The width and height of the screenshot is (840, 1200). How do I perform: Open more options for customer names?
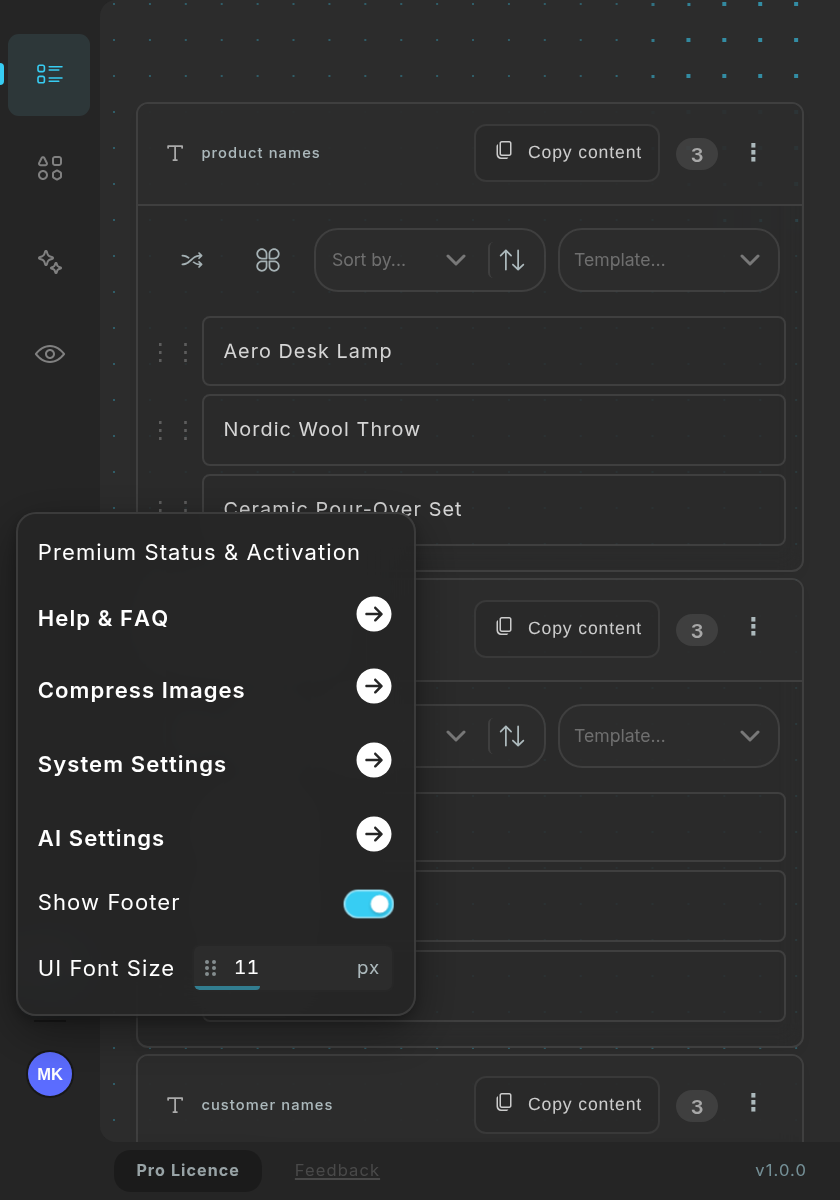pos(753,1103)
